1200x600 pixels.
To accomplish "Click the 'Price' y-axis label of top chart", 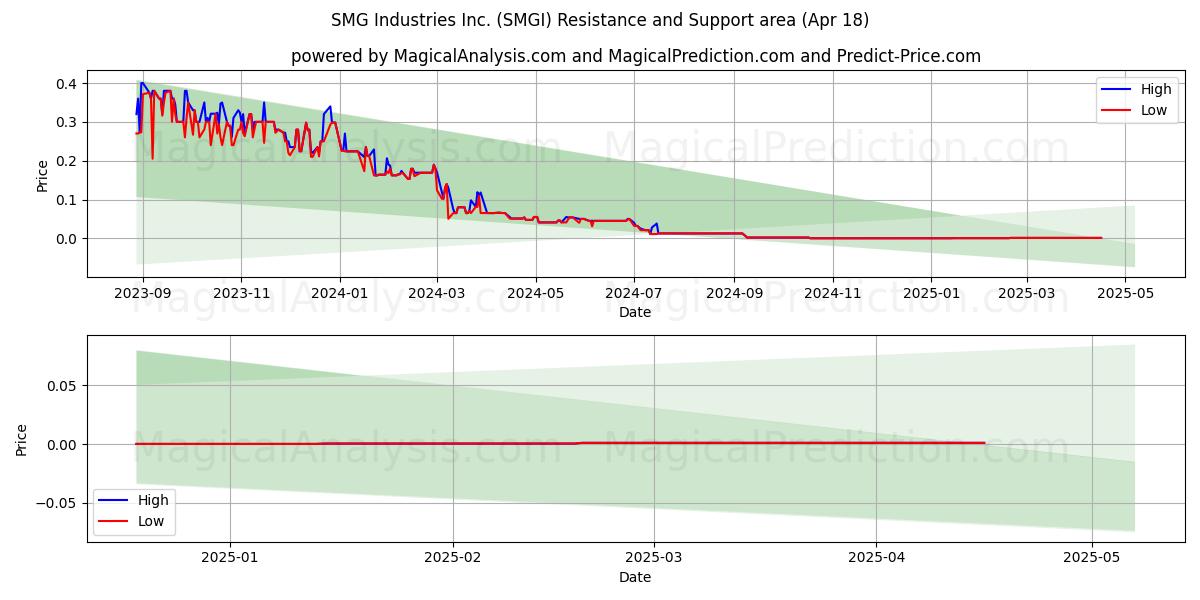I will (x=42, y=174).
